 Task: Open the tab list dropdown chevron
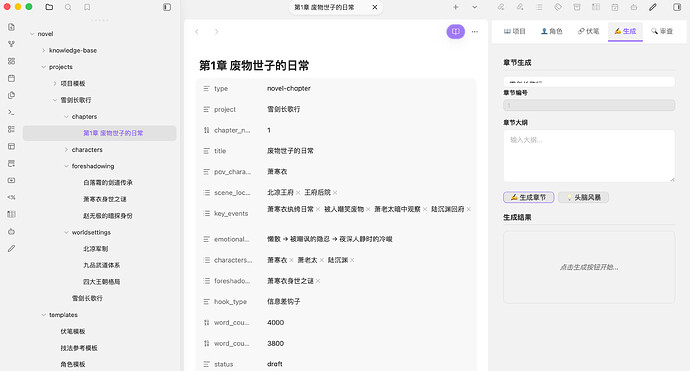pyautogui.click(x=474, y=7)
